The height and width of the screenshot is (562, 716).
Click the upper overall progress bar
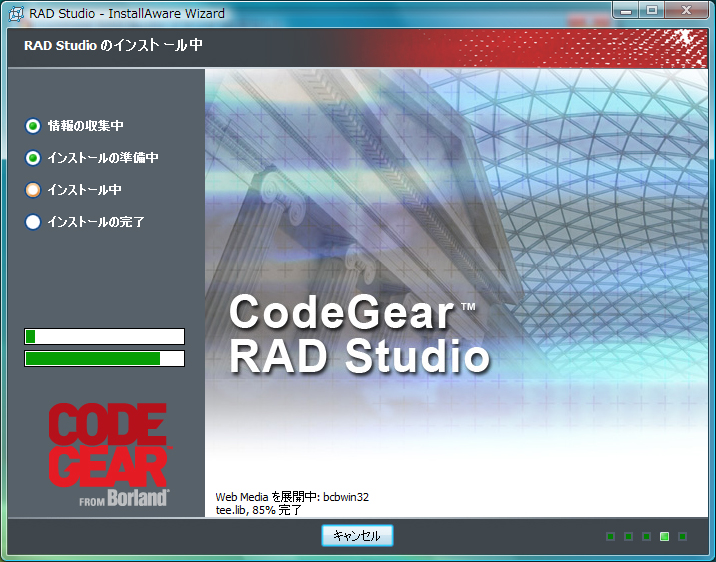[105, 336]
